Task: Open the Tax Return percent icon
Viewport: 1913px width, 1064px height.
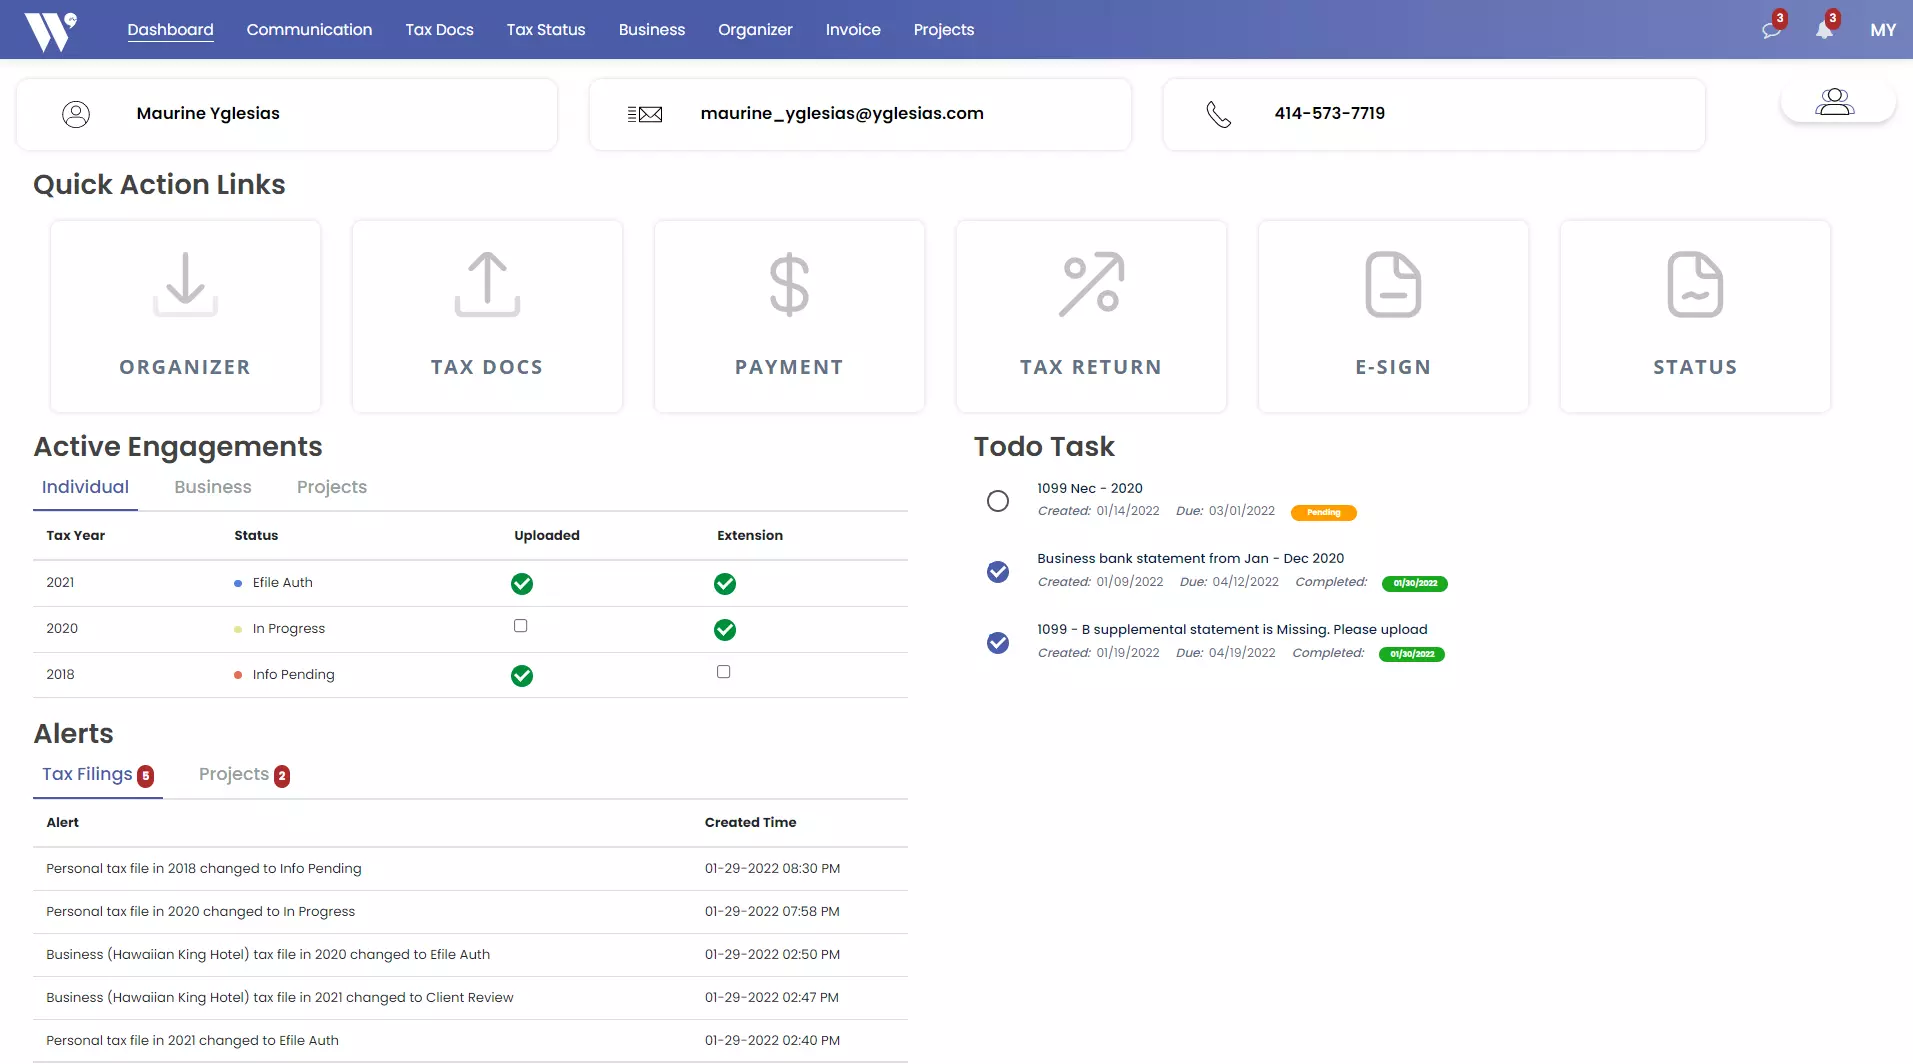Action: click(x=1091, y=285)
